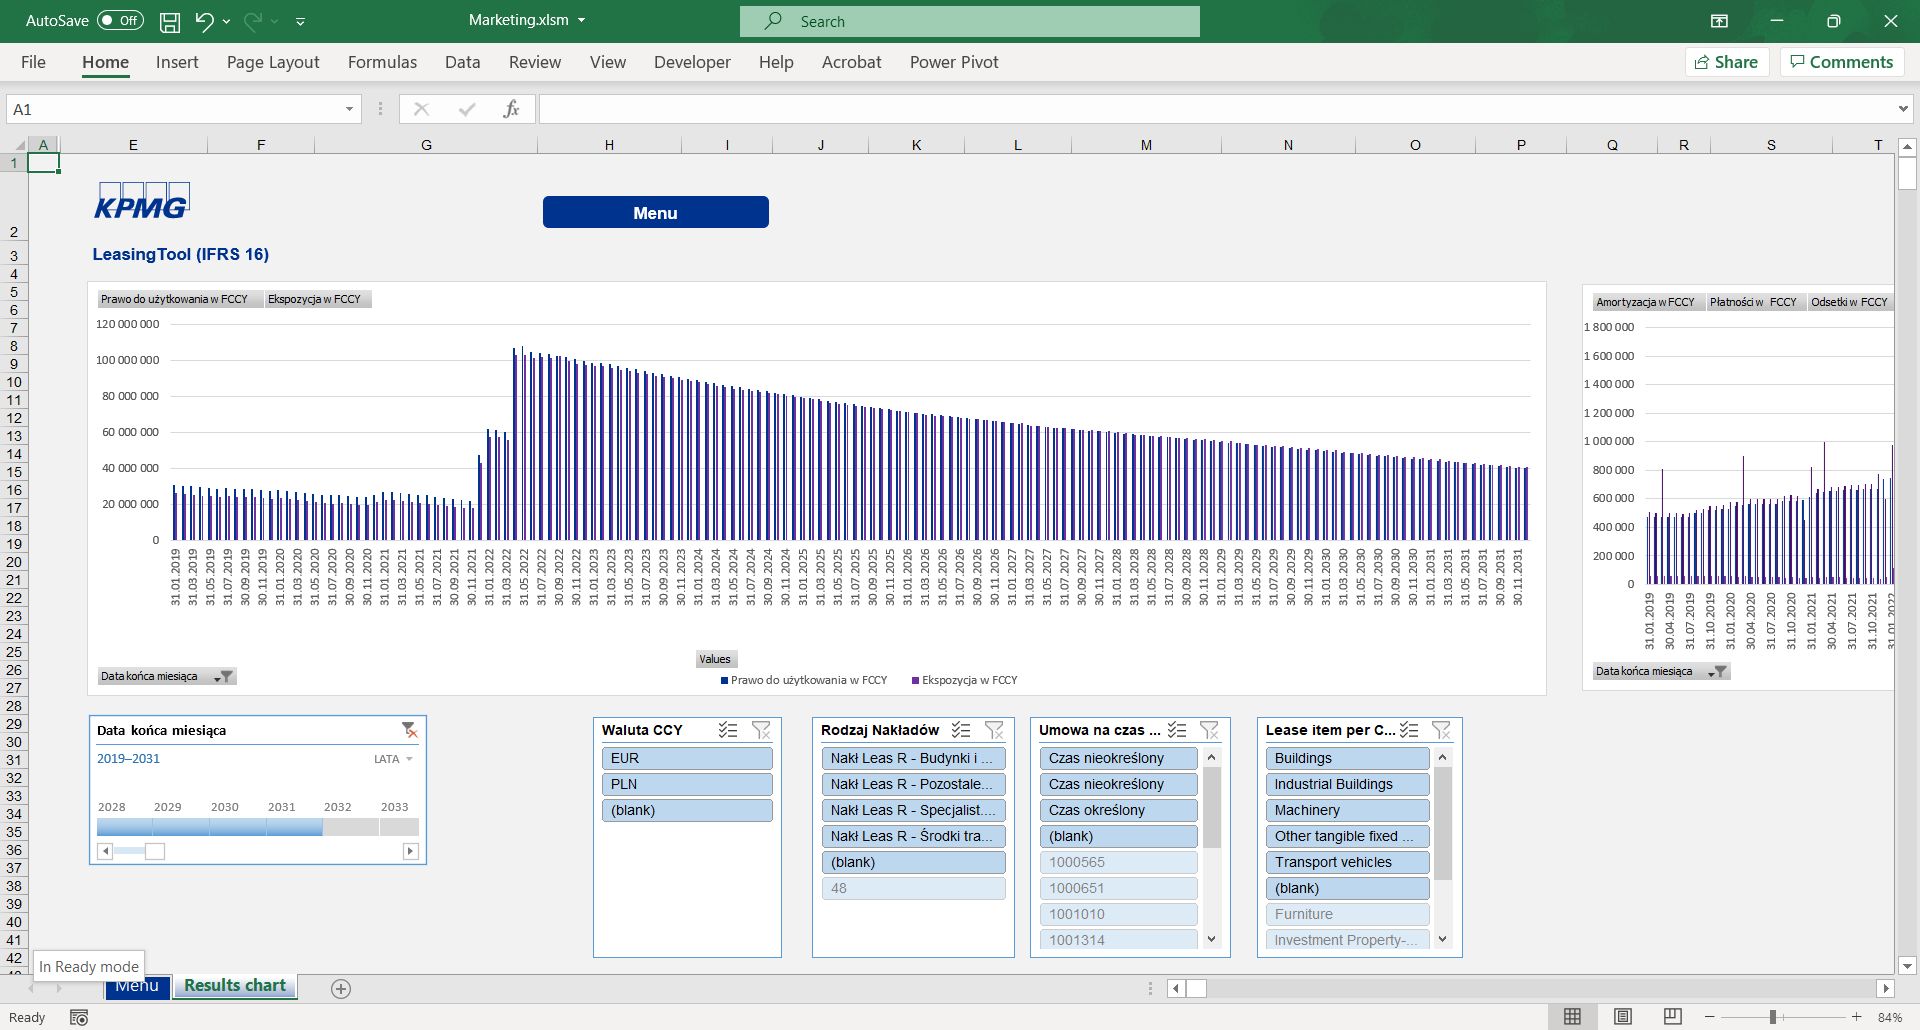This screenshot has height=1030, width=1920.
Task: Open the Name Box dropdown
Action: [x=349, y=109]
